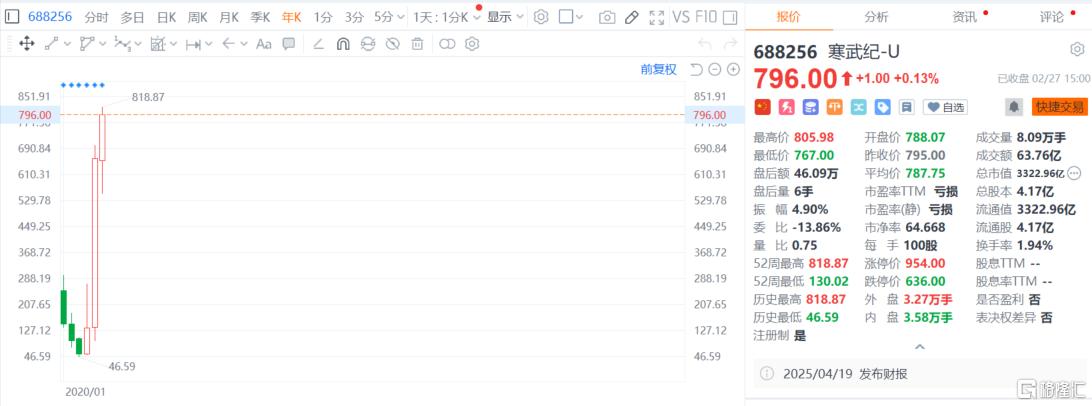This screenshot has height=406, width=1092.
Task: Switch to 分时 intraday chart
Action: pos(96,17)
